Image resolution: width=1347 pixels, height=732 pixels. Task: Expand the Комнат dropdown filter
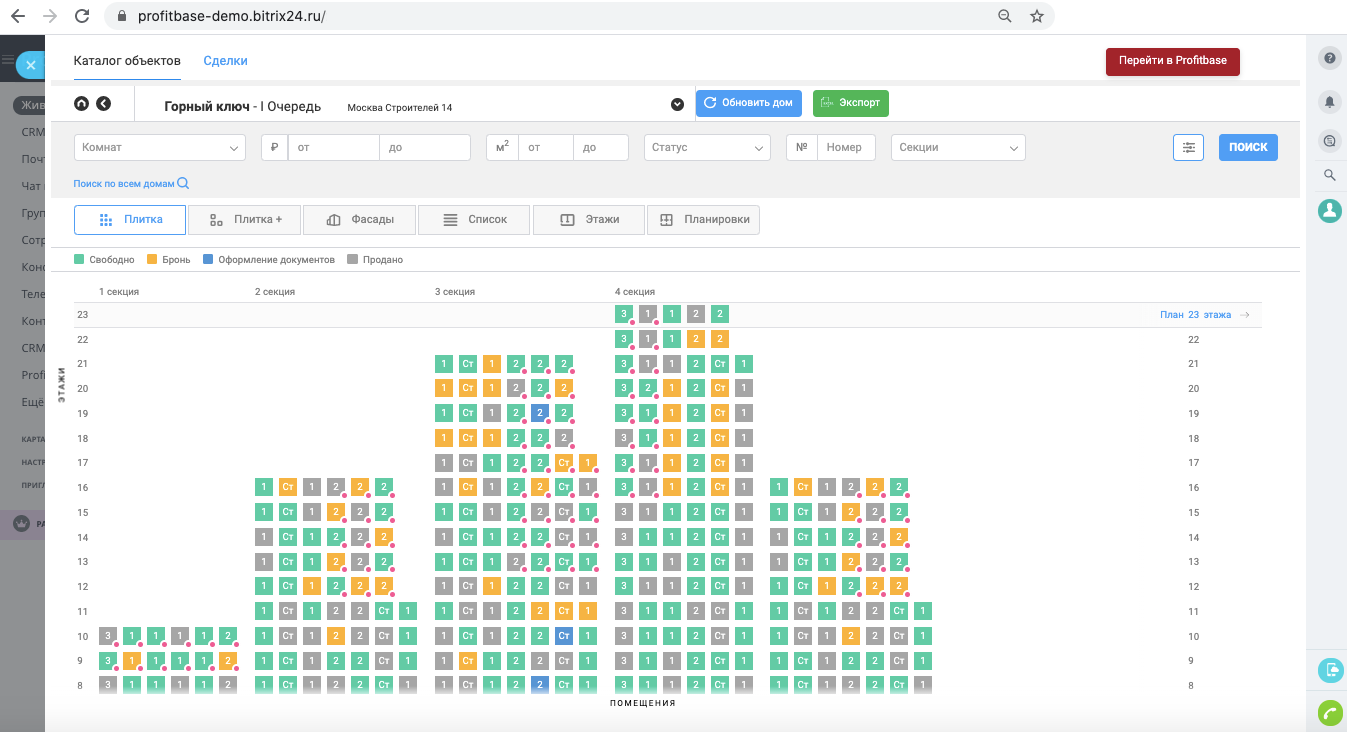(x=159, y=147)
